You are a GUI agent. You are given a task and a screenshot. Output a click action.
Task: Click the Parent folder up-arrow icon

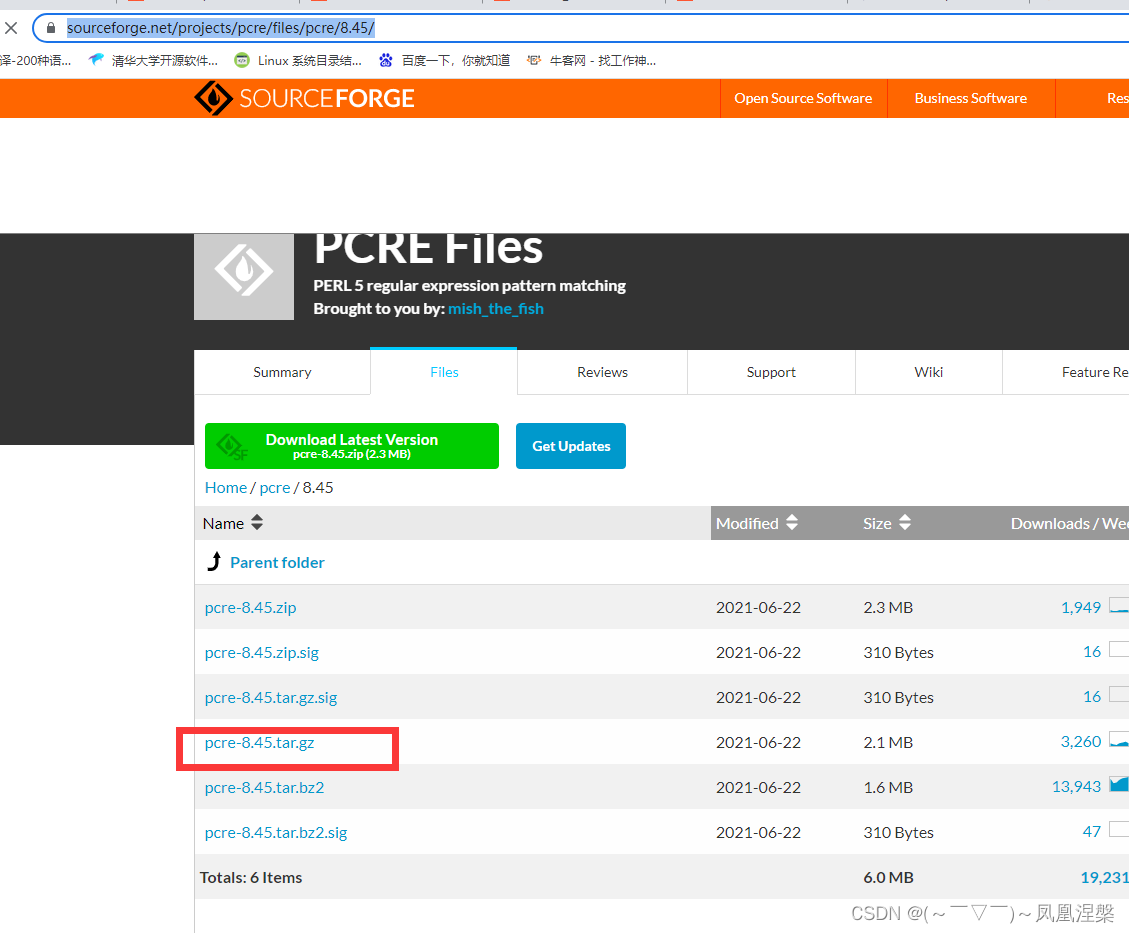pos(214,562)
